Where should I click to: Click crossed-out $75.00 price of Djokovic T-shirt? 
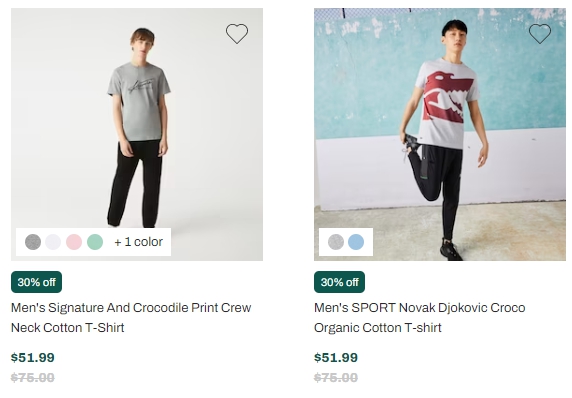point(336,378)
